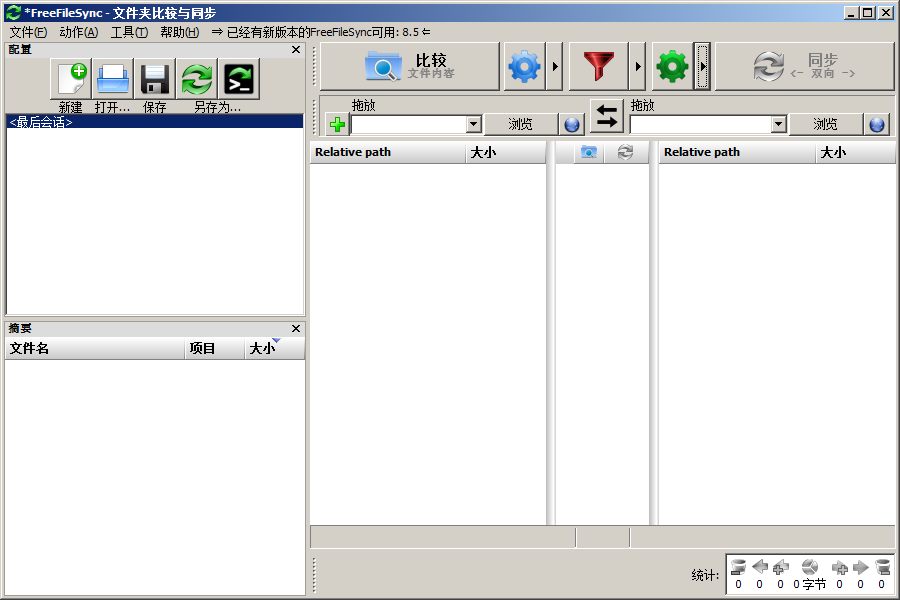The width and height of the screenshot is (900, 600).
Task: Click left grid 大小 column header
Action: coord(506,152)
